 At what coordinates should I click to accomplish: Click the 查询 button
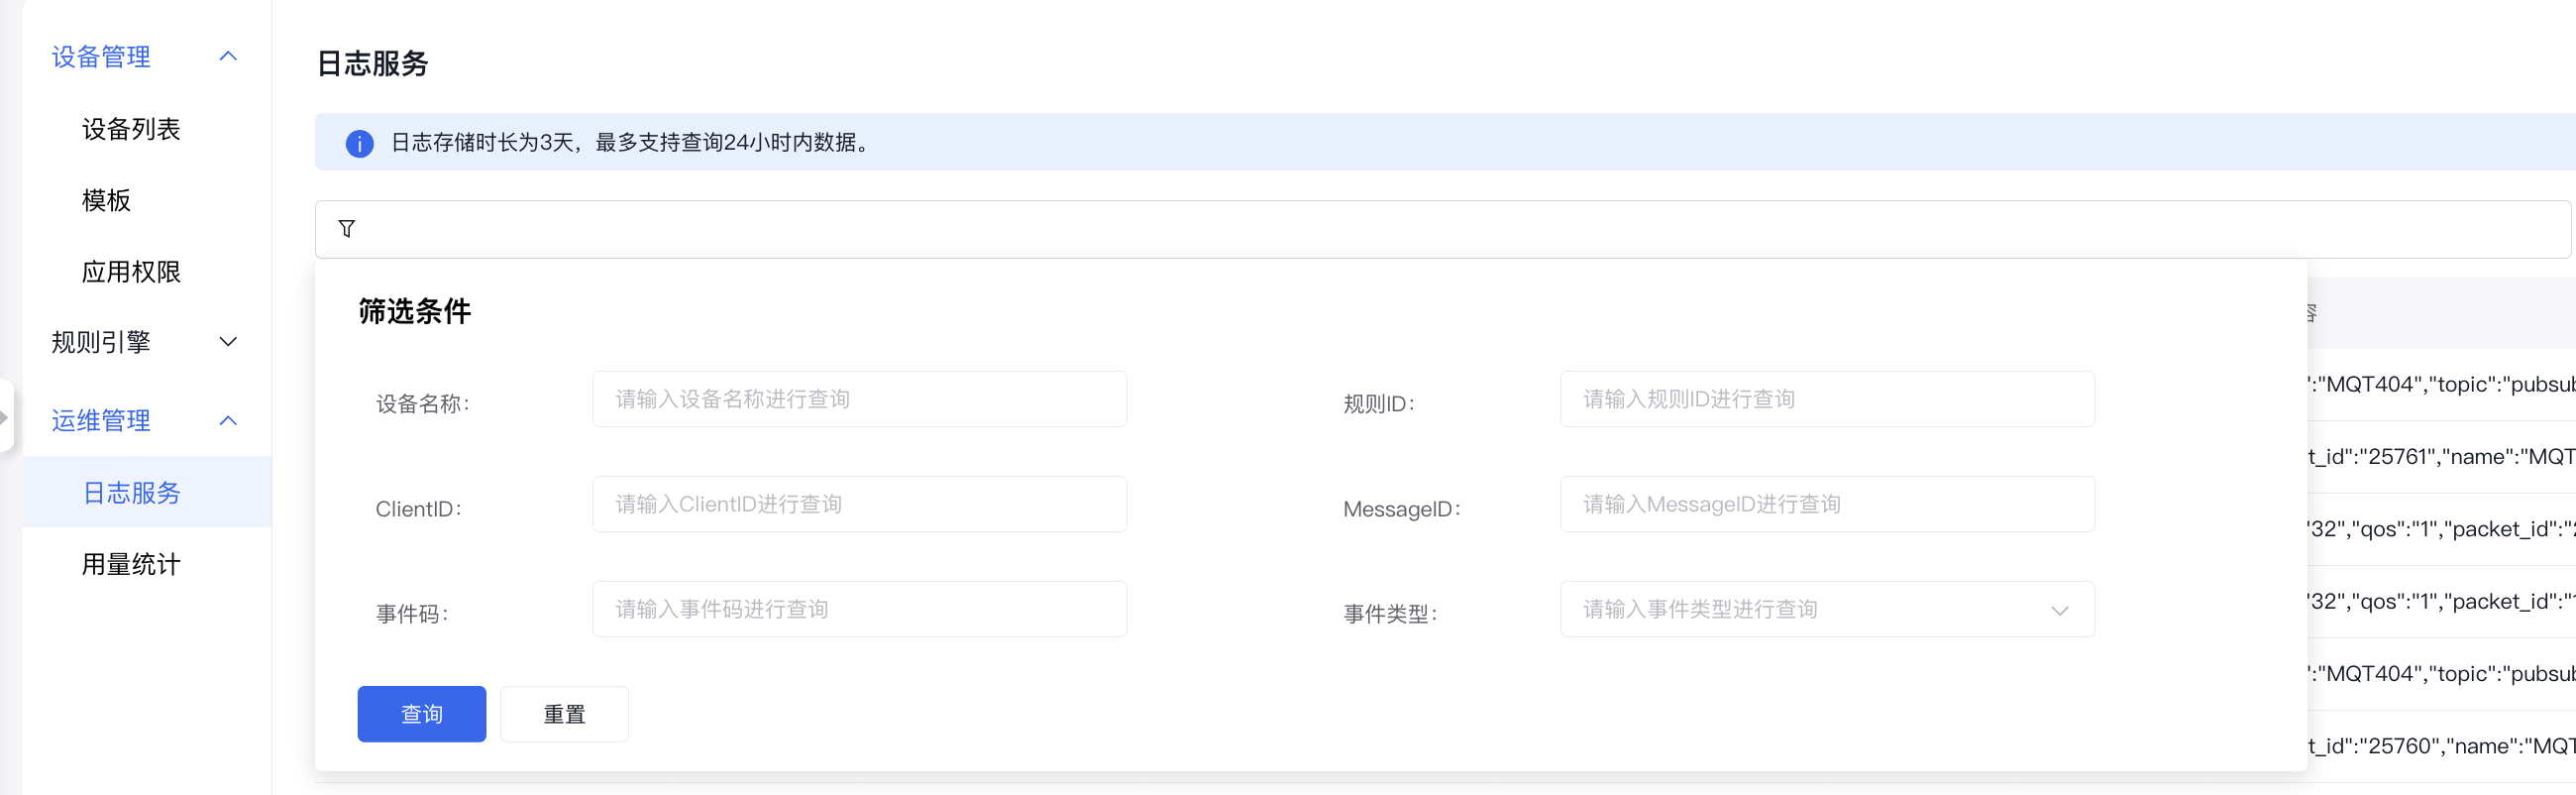(421, 714)
